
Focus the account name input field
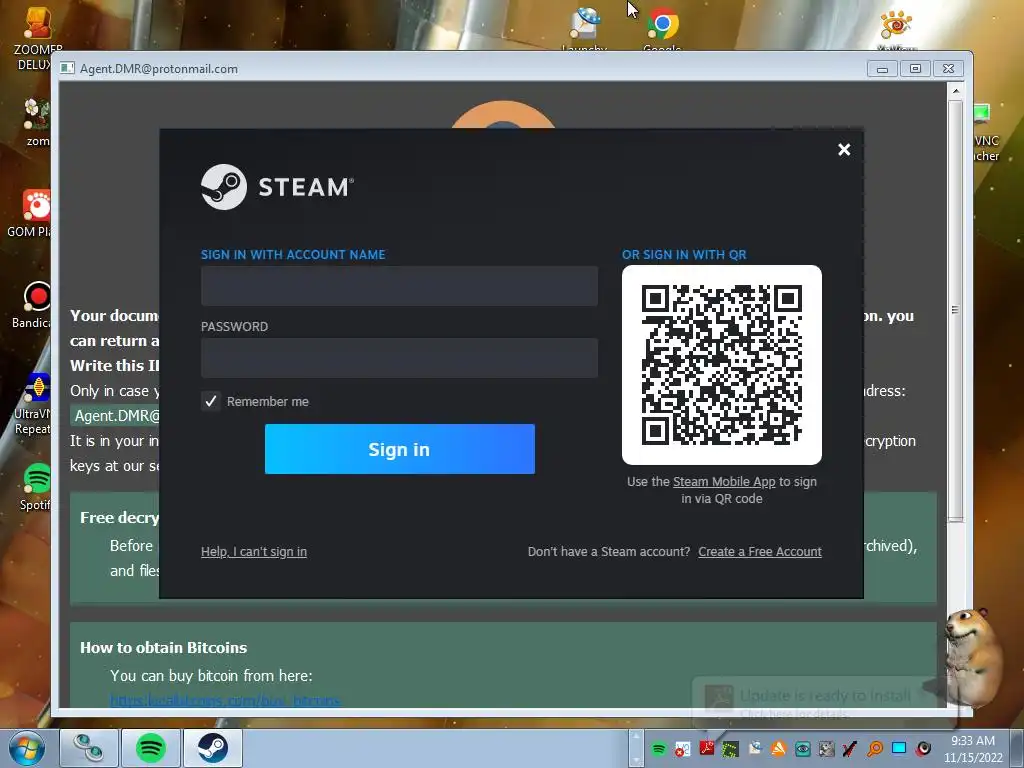pyautogui.click(x=399, y=285)
